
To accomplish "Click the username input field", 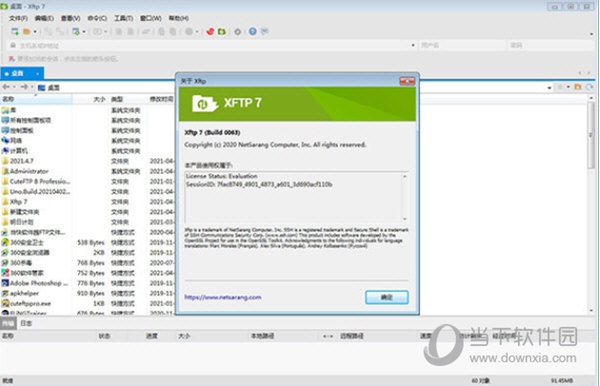I will coord(462,45).
